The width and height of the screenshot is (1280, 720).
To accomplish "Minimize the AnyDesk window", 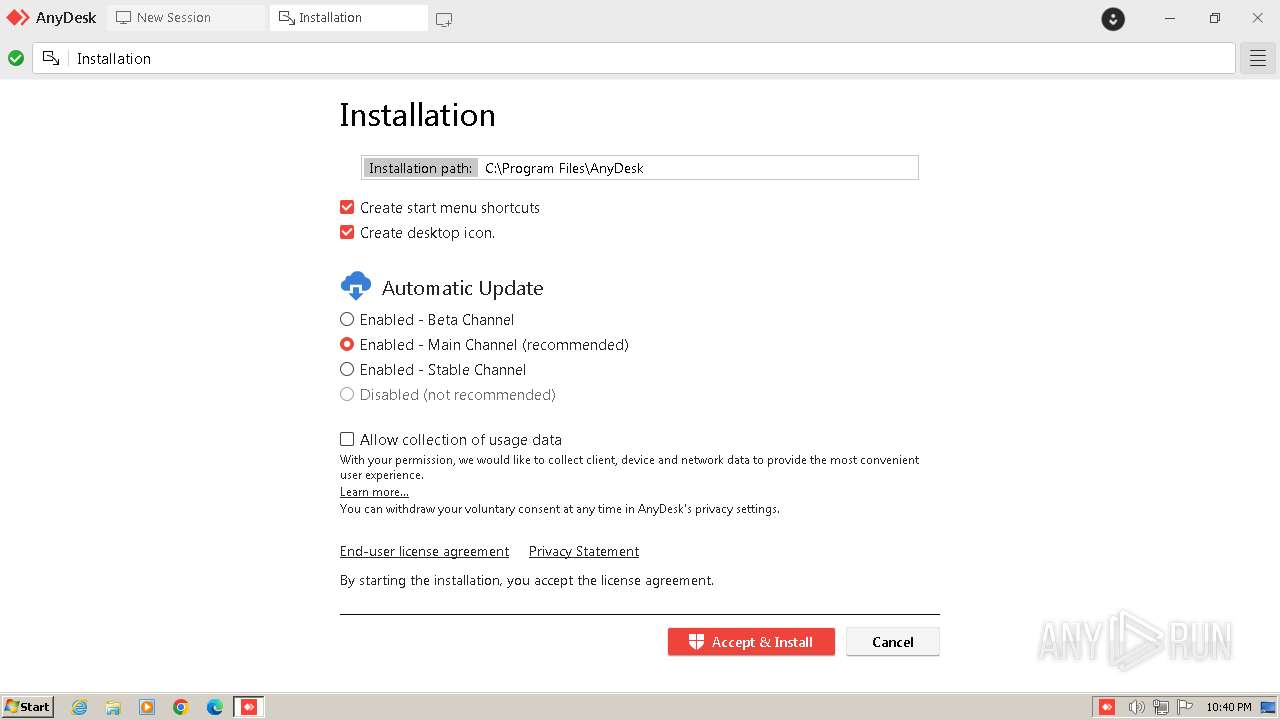I will [1170, 18].
